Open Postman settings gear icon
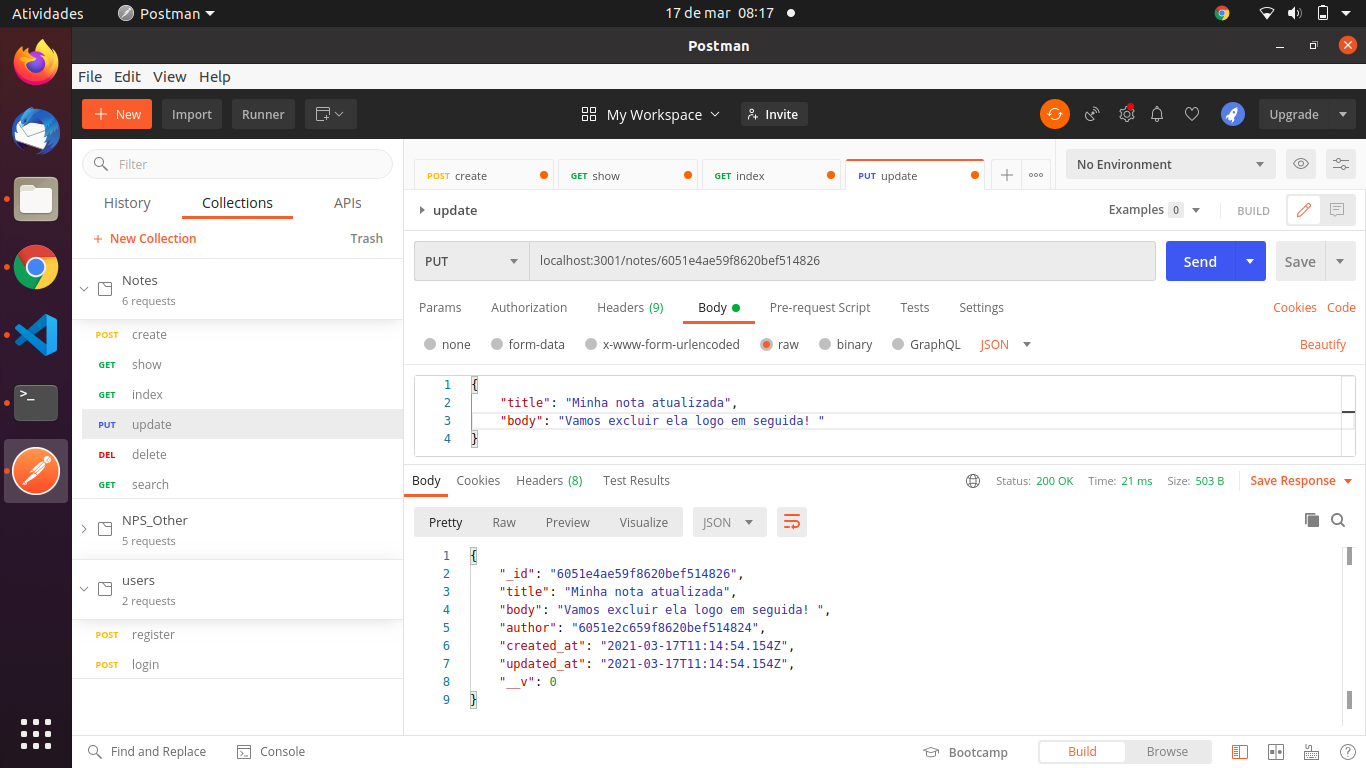This screenshot has width=1366, height=768. coord(1126,114)
